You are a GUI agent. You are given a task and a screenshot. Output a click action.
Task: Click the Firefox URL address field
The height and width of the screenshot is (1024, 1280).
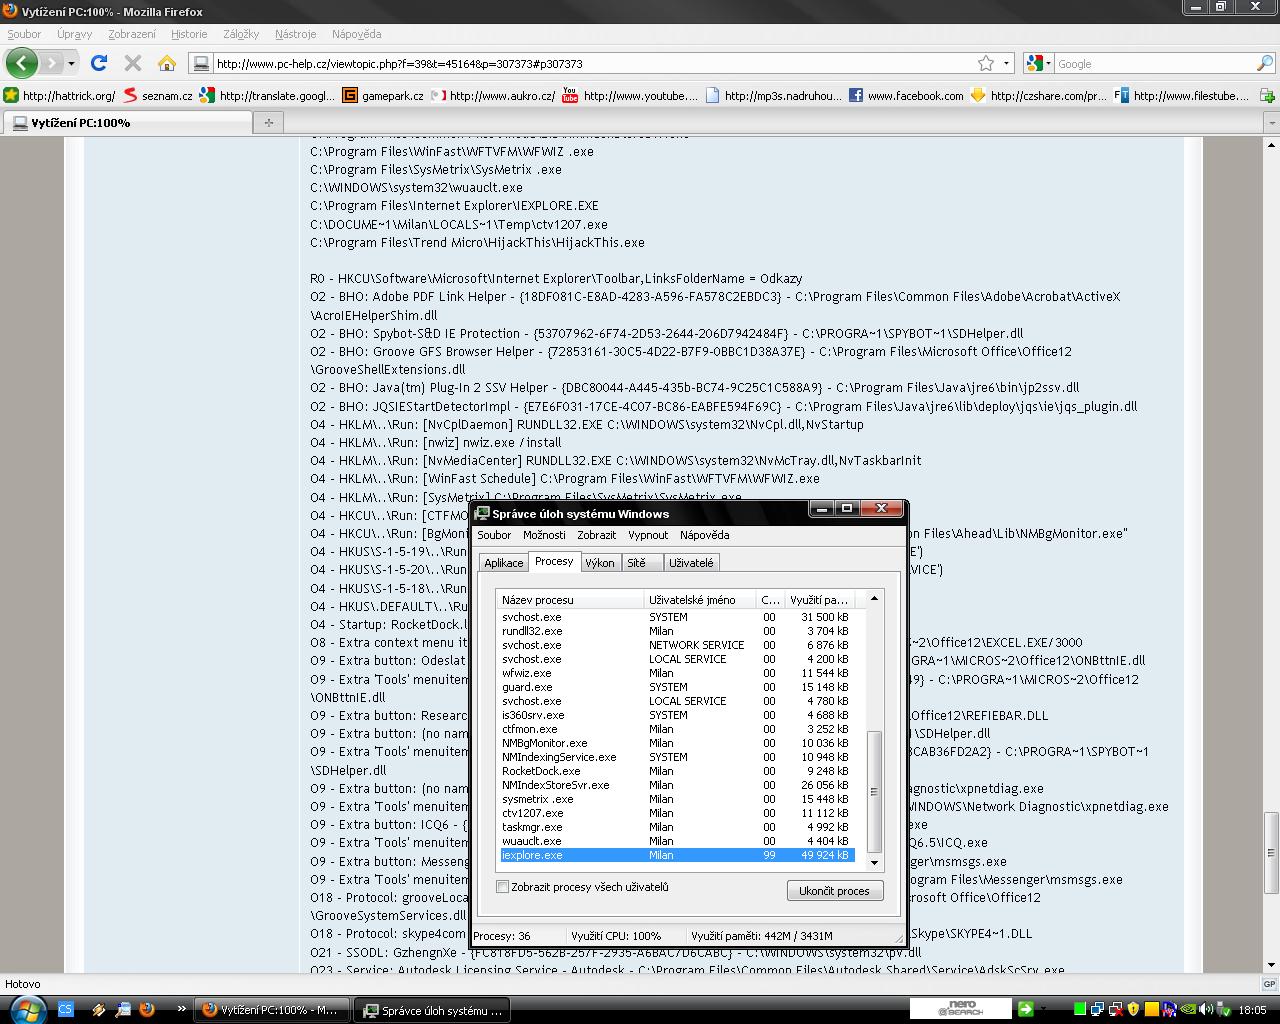pos(594,63)
